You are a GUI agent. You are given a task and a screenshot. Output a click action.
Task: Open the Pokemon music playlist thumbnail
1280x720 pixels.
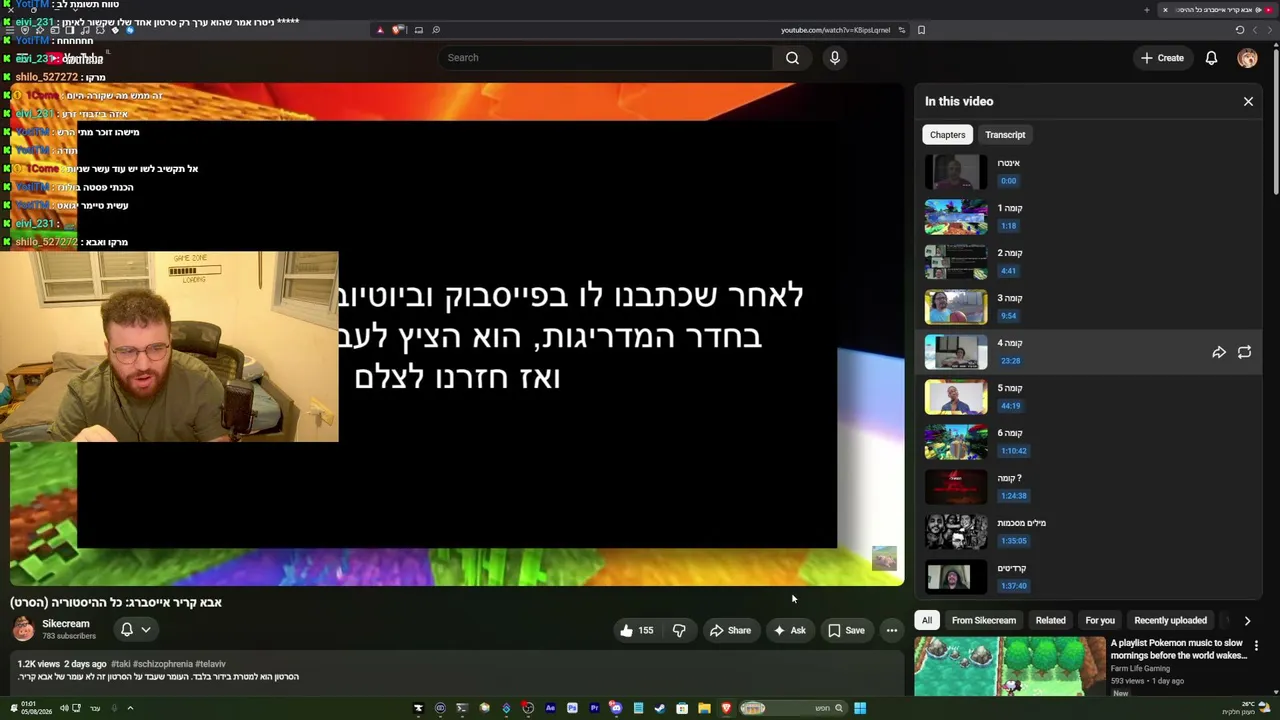[x=1009, y=666]
